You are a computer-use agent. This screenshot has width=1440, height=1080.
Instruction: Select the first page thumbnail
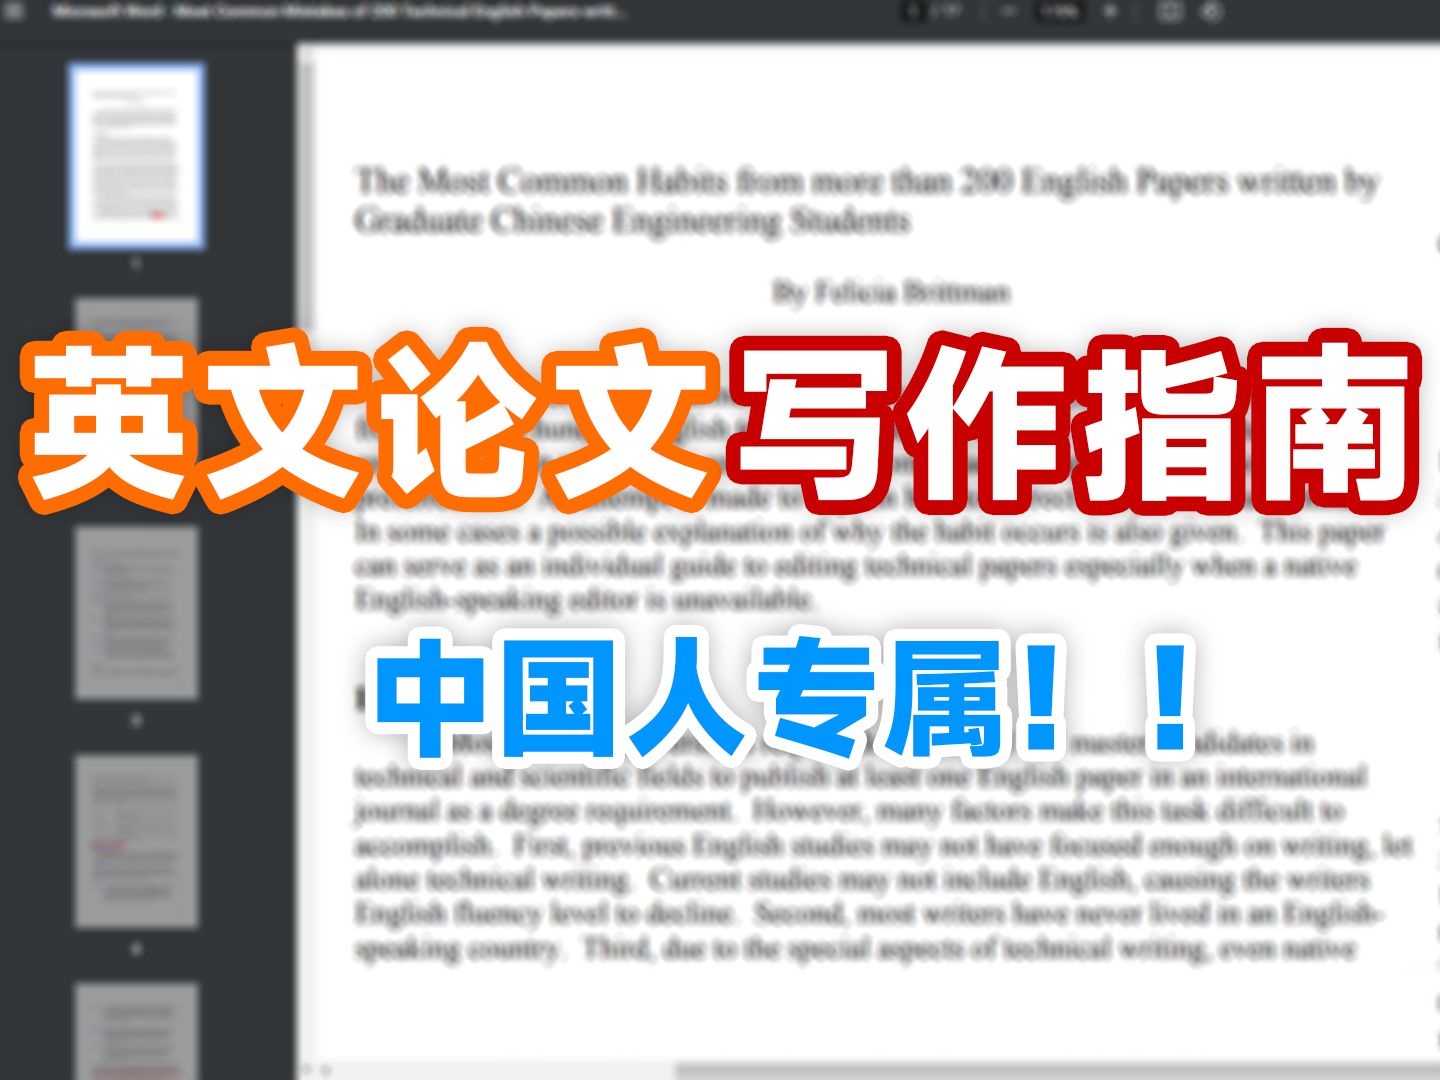[136, 156]
